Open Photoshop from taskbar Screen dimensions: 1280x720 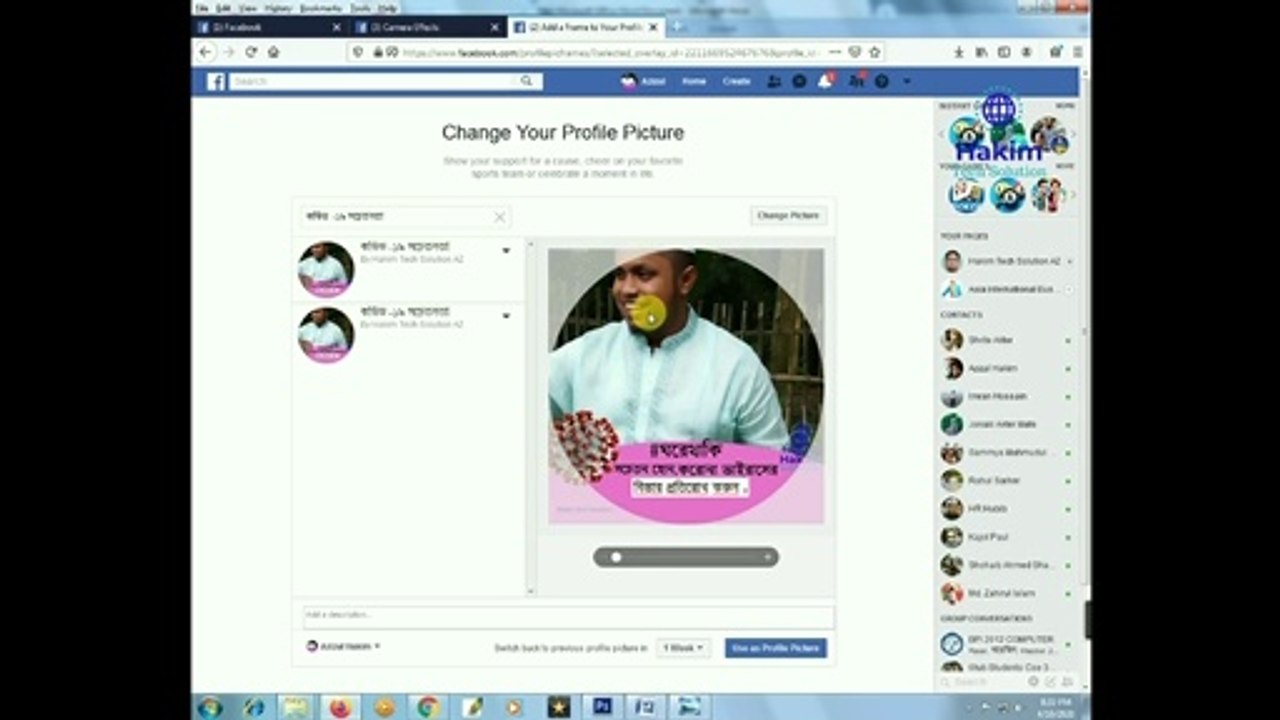click(x=603, y=707)
